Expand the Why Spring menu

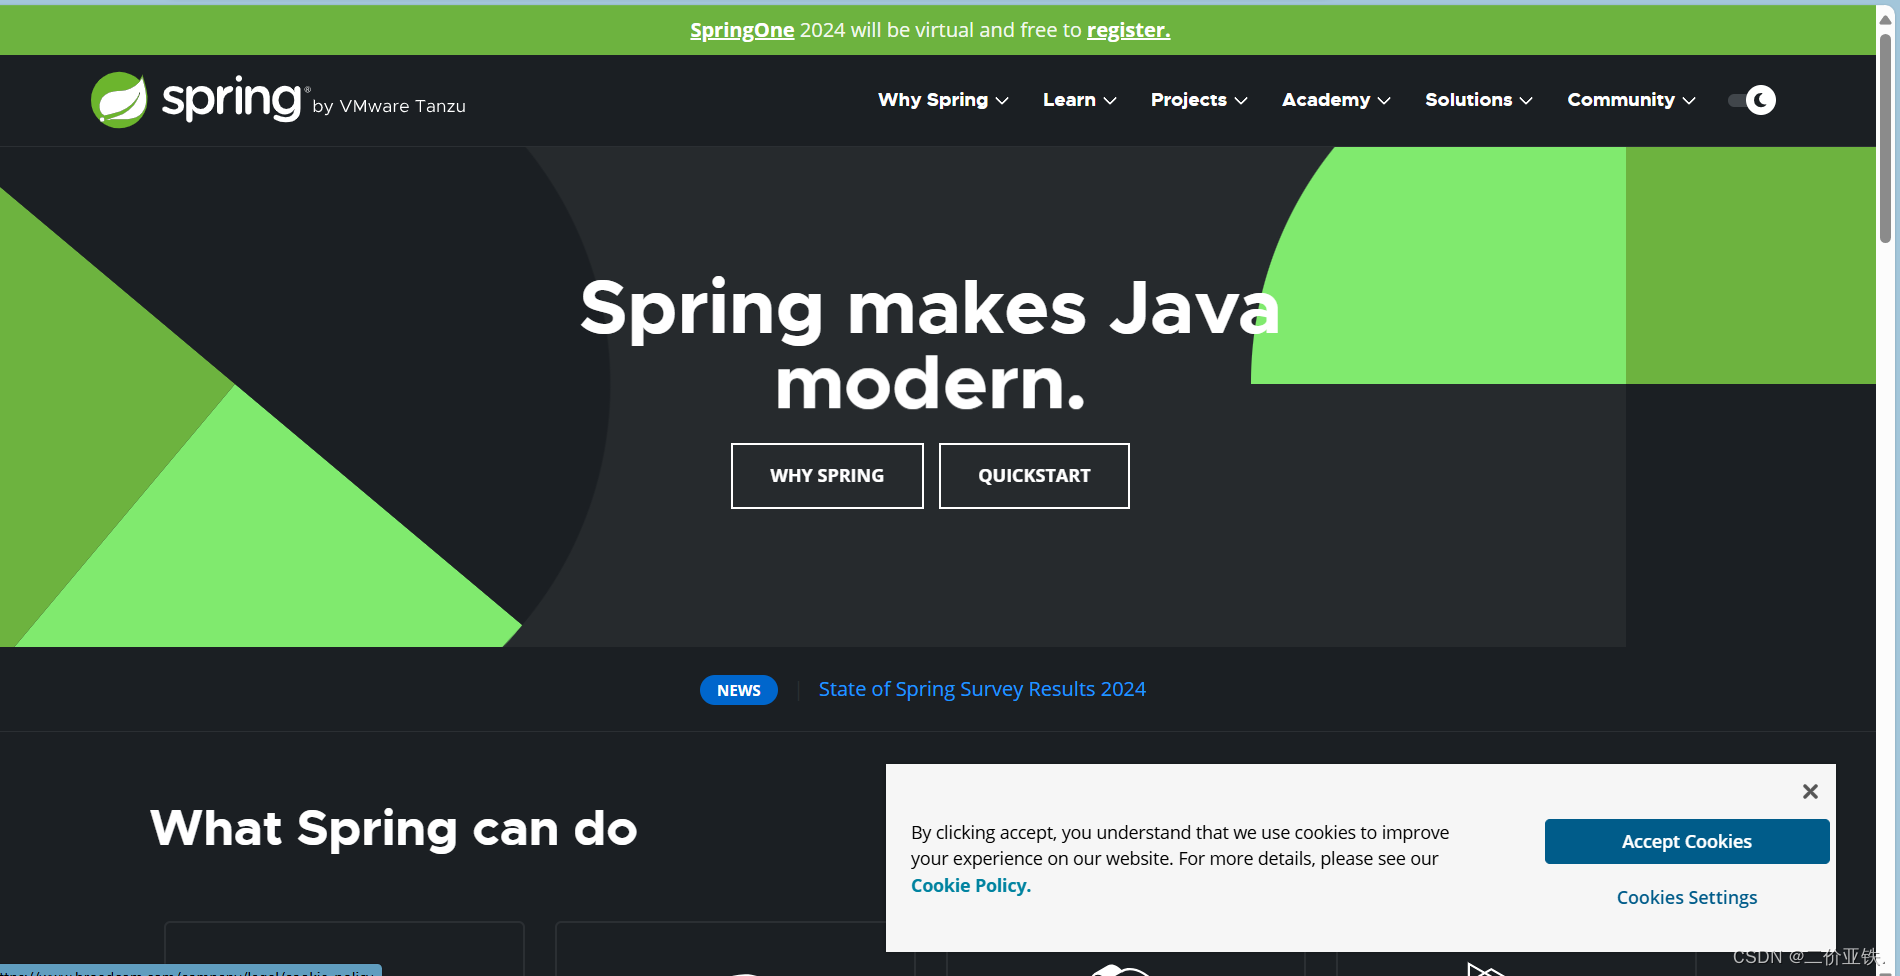(x=943, y=100)
